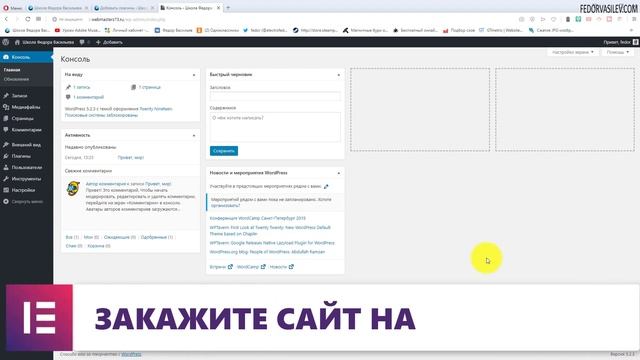
Task: Click the Привет, fedor account menu
Action: tap(620, 42)
